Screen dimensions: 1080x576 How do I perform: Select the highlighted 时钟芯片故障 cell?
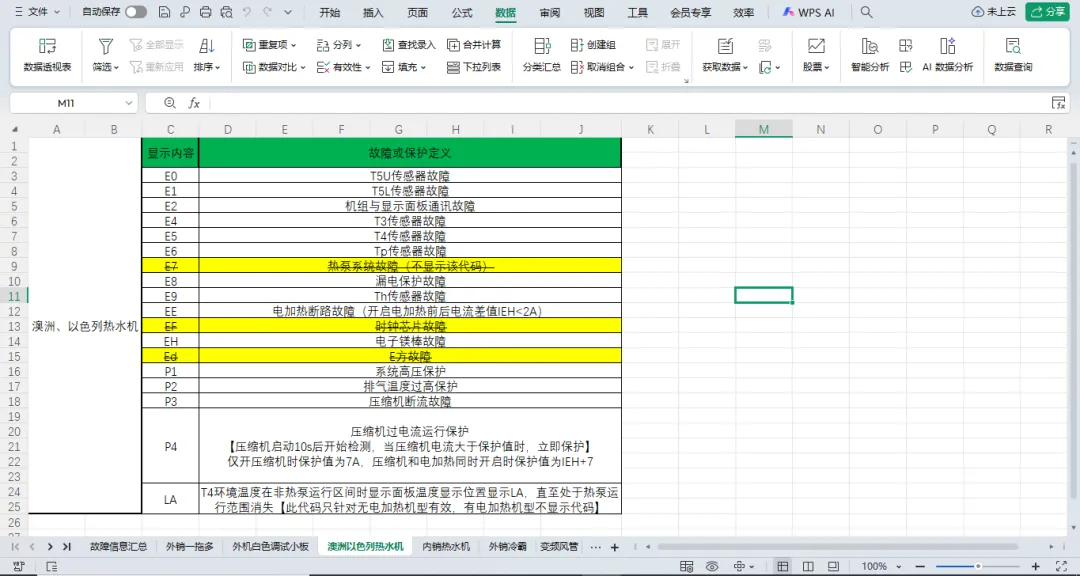(410, 326)
